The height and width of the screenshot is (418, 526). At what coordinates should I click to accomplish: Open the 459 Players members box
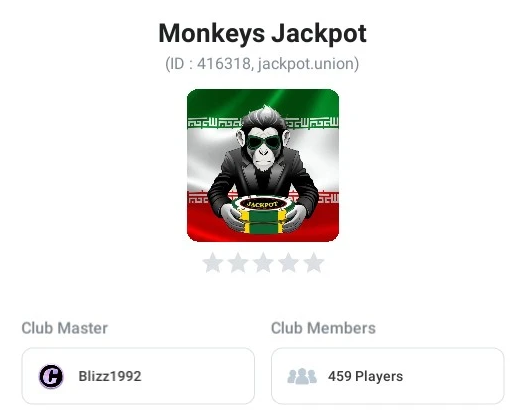tap(387, 376)
